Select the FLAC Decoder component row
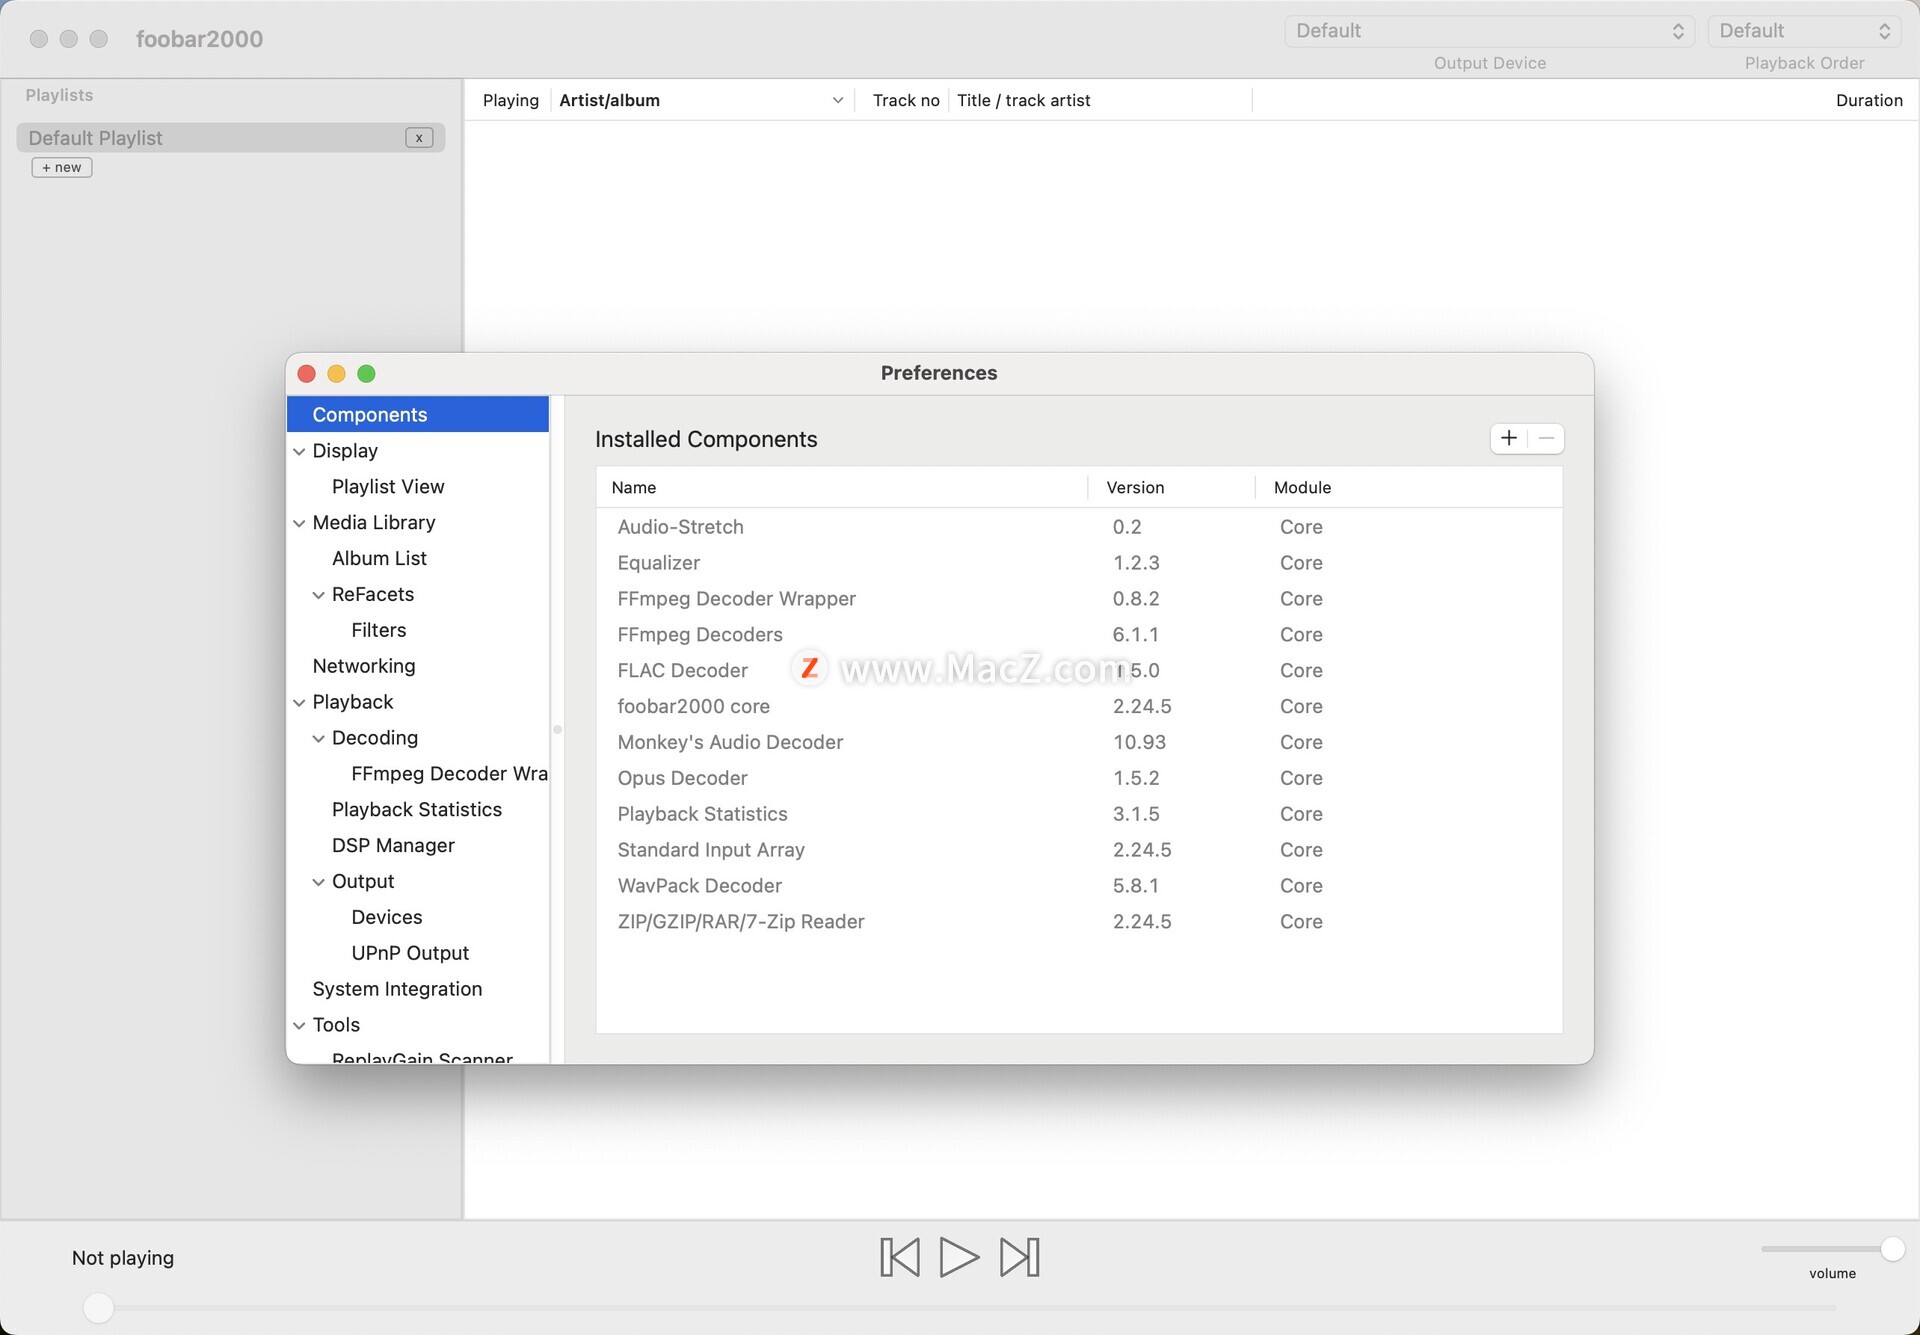 pos(1079,671)
